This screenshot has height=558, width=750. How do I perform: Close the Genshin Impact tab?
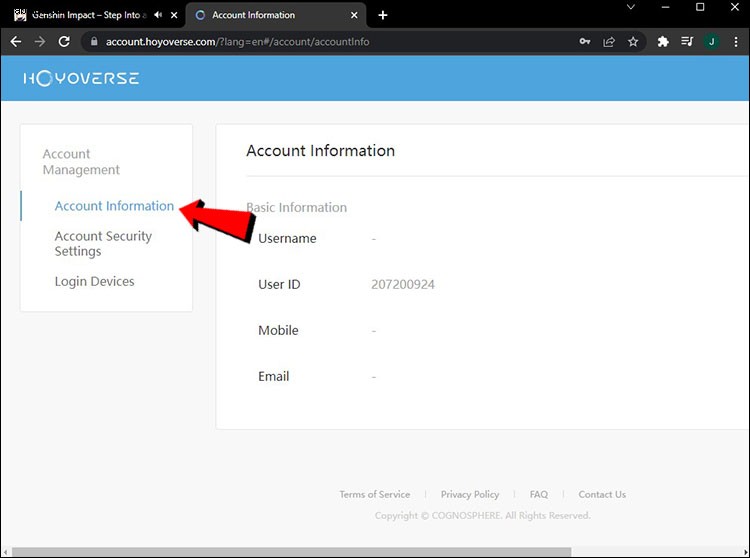(x=174, y=15)
